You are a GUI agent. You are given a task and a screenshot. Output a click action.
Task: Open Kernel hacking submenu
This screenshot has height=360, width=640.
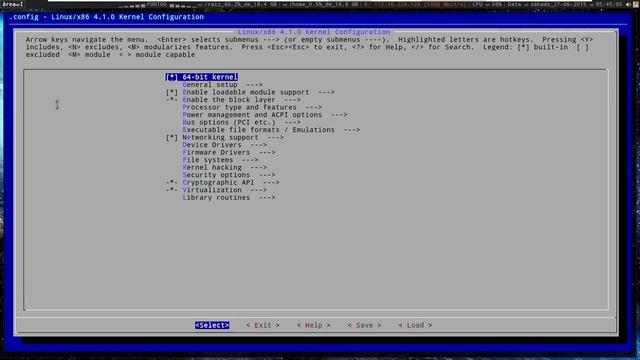pos(224,167)
